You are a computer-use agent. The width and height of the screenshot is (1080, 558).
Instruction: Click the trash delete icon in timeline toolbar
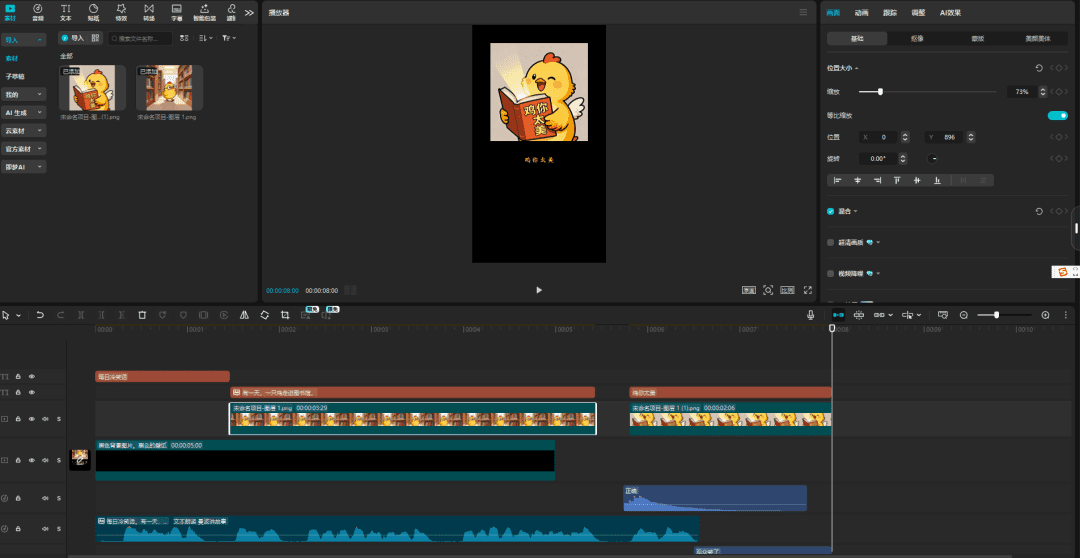[x=142, y=315]
